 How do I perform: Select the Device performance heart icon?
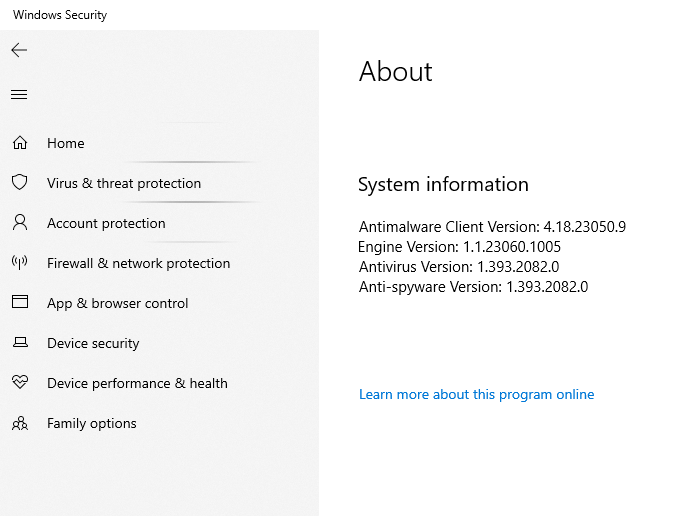click(x=19, y=383)
